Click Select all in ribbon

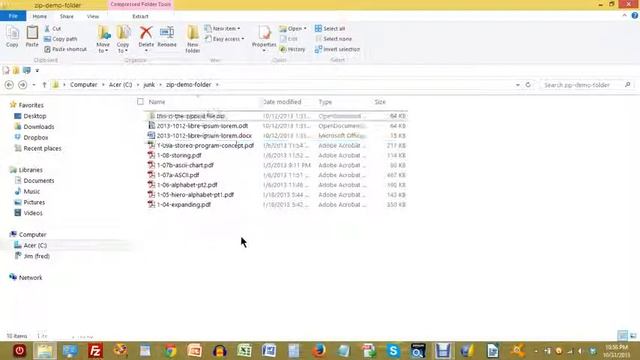330,29
